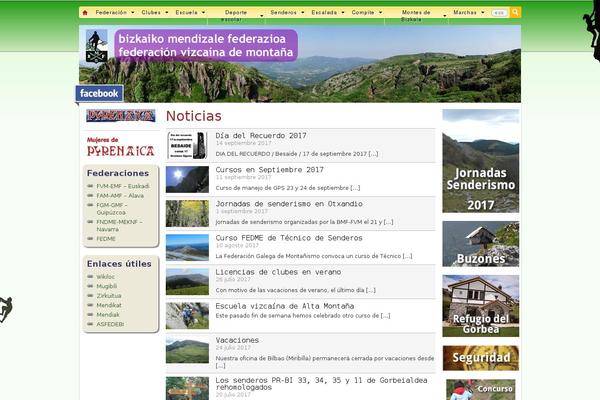Open the Cursos en Septiembre 2017 headline
Screen dimensions: 600x400
pos(269,170)
